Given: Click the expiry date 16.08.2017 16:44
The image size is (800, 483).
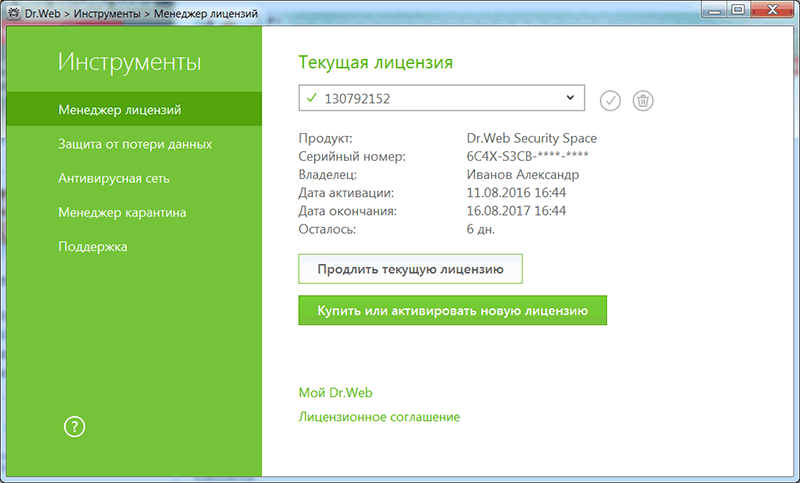Looking at the screenshot, I should [x=516, y=211].
